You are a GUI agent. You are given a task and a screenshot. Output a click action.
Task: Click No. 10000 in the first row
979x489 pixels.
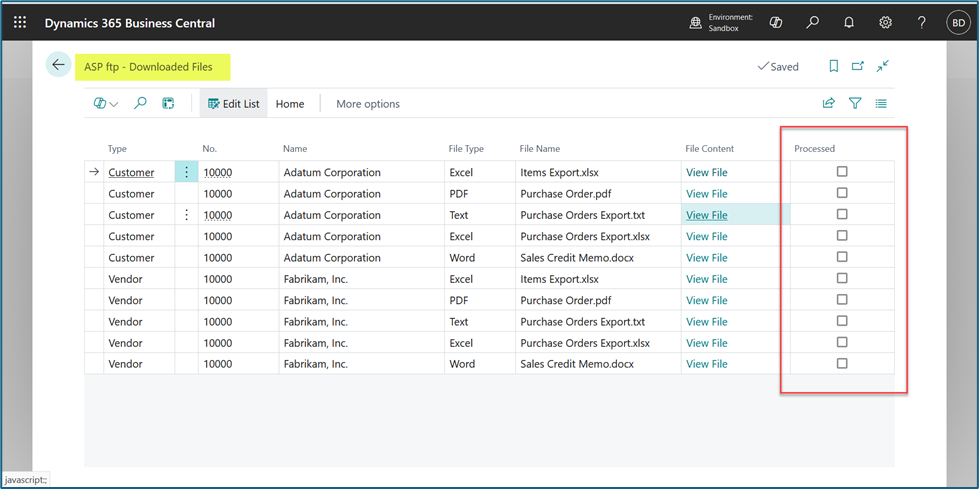pos(218,172)
